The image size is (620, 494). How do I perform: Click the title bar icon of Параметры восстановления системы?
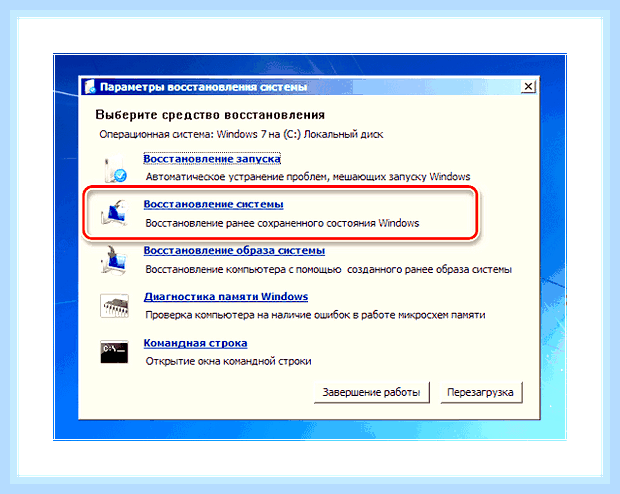(90, 87)
